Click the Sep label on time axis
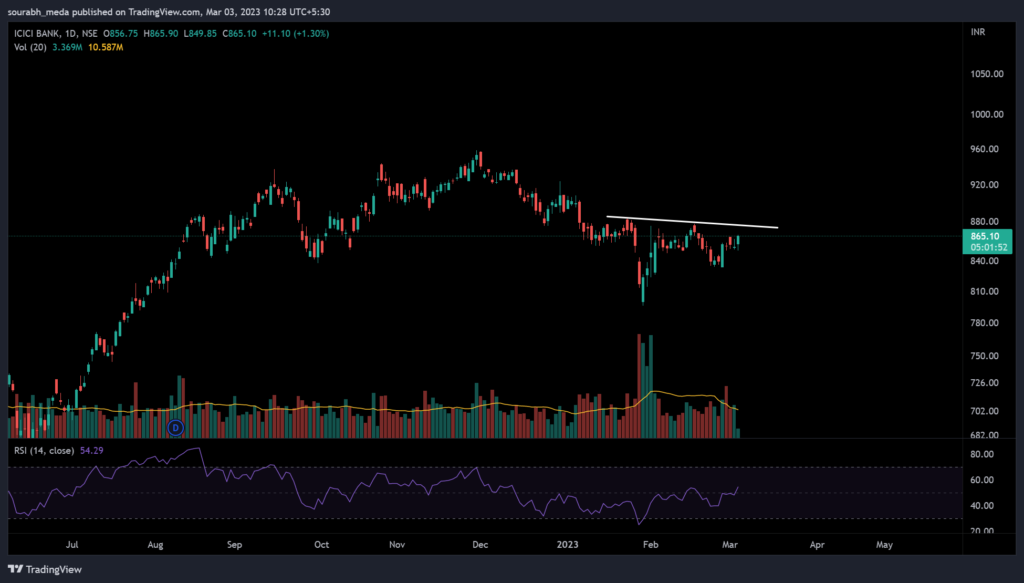1024x583 pixels. tap(234, 544)
